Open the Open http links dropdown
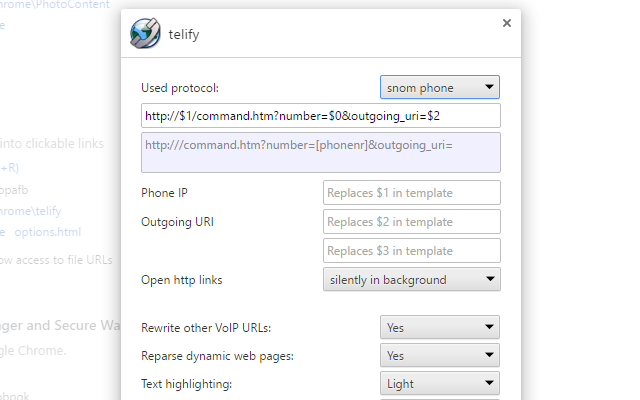The image size is (640, 400). pyautogui.click(x=411, y=280)
